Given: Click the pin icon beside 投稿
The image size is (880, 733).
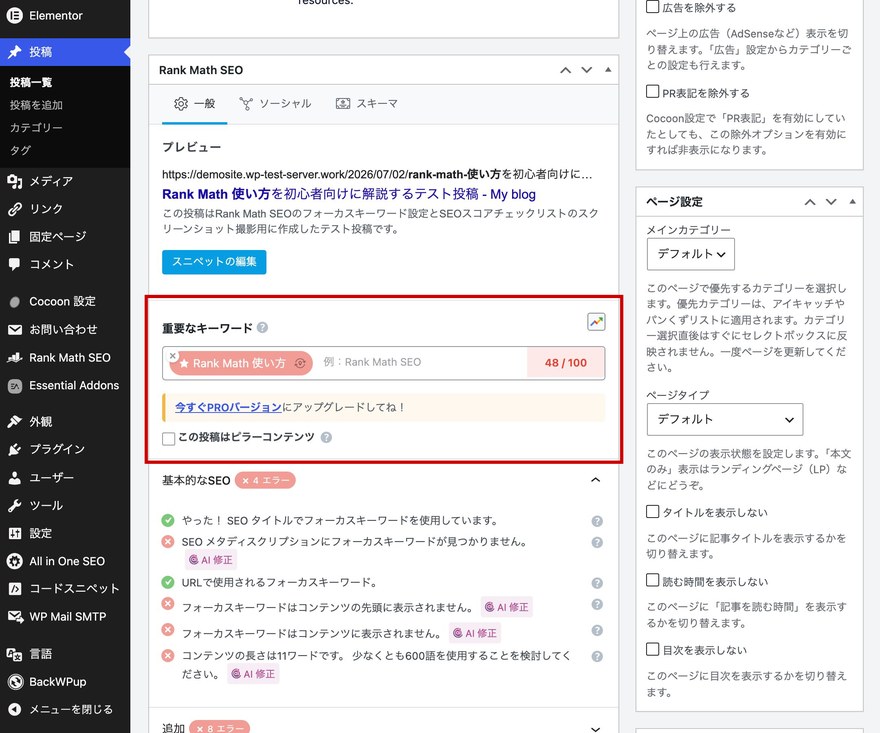Looking at the screenshot, I should pos(15,52).
